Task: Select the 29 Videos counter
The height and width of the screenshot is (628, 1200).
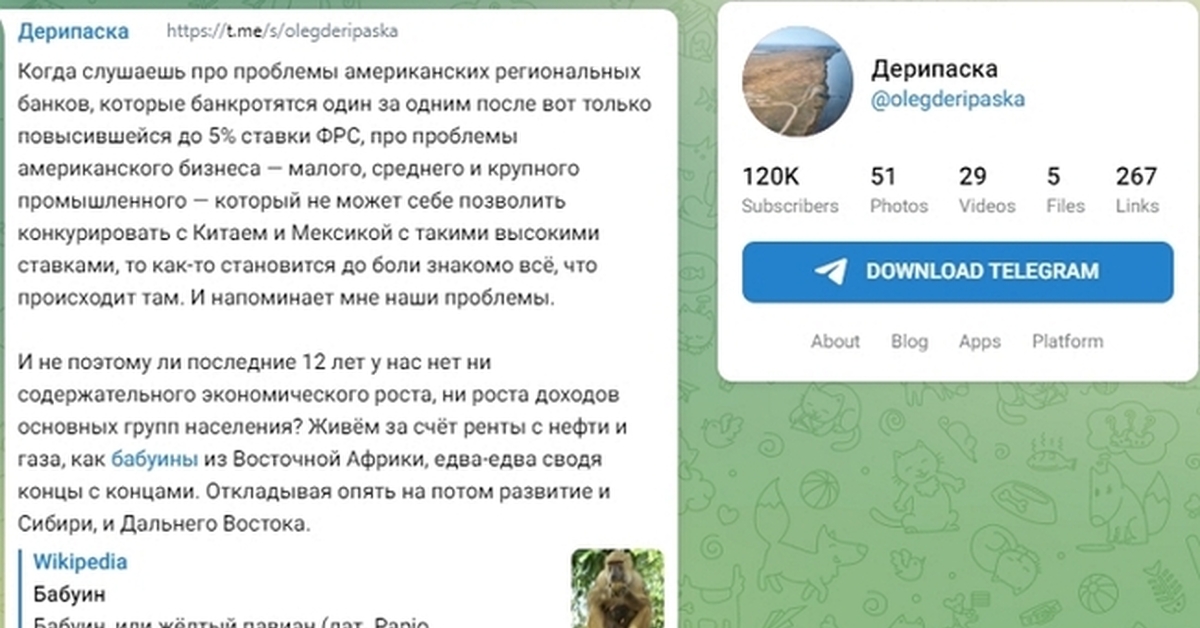Action: click(986, 190)
